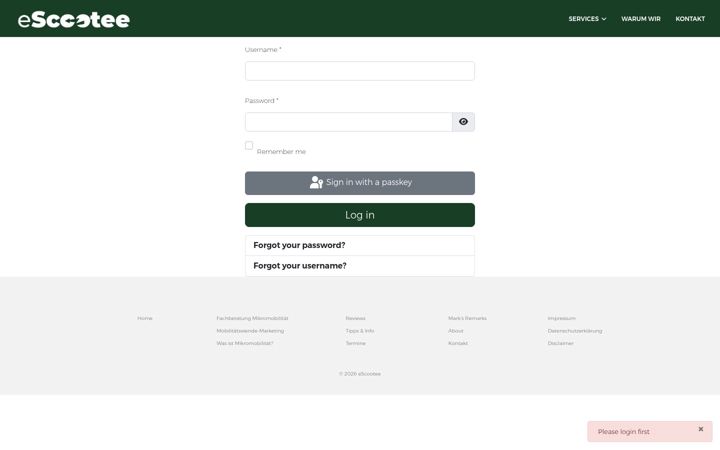Open the Tipps & Info footer link

click(x=360, y=331)
